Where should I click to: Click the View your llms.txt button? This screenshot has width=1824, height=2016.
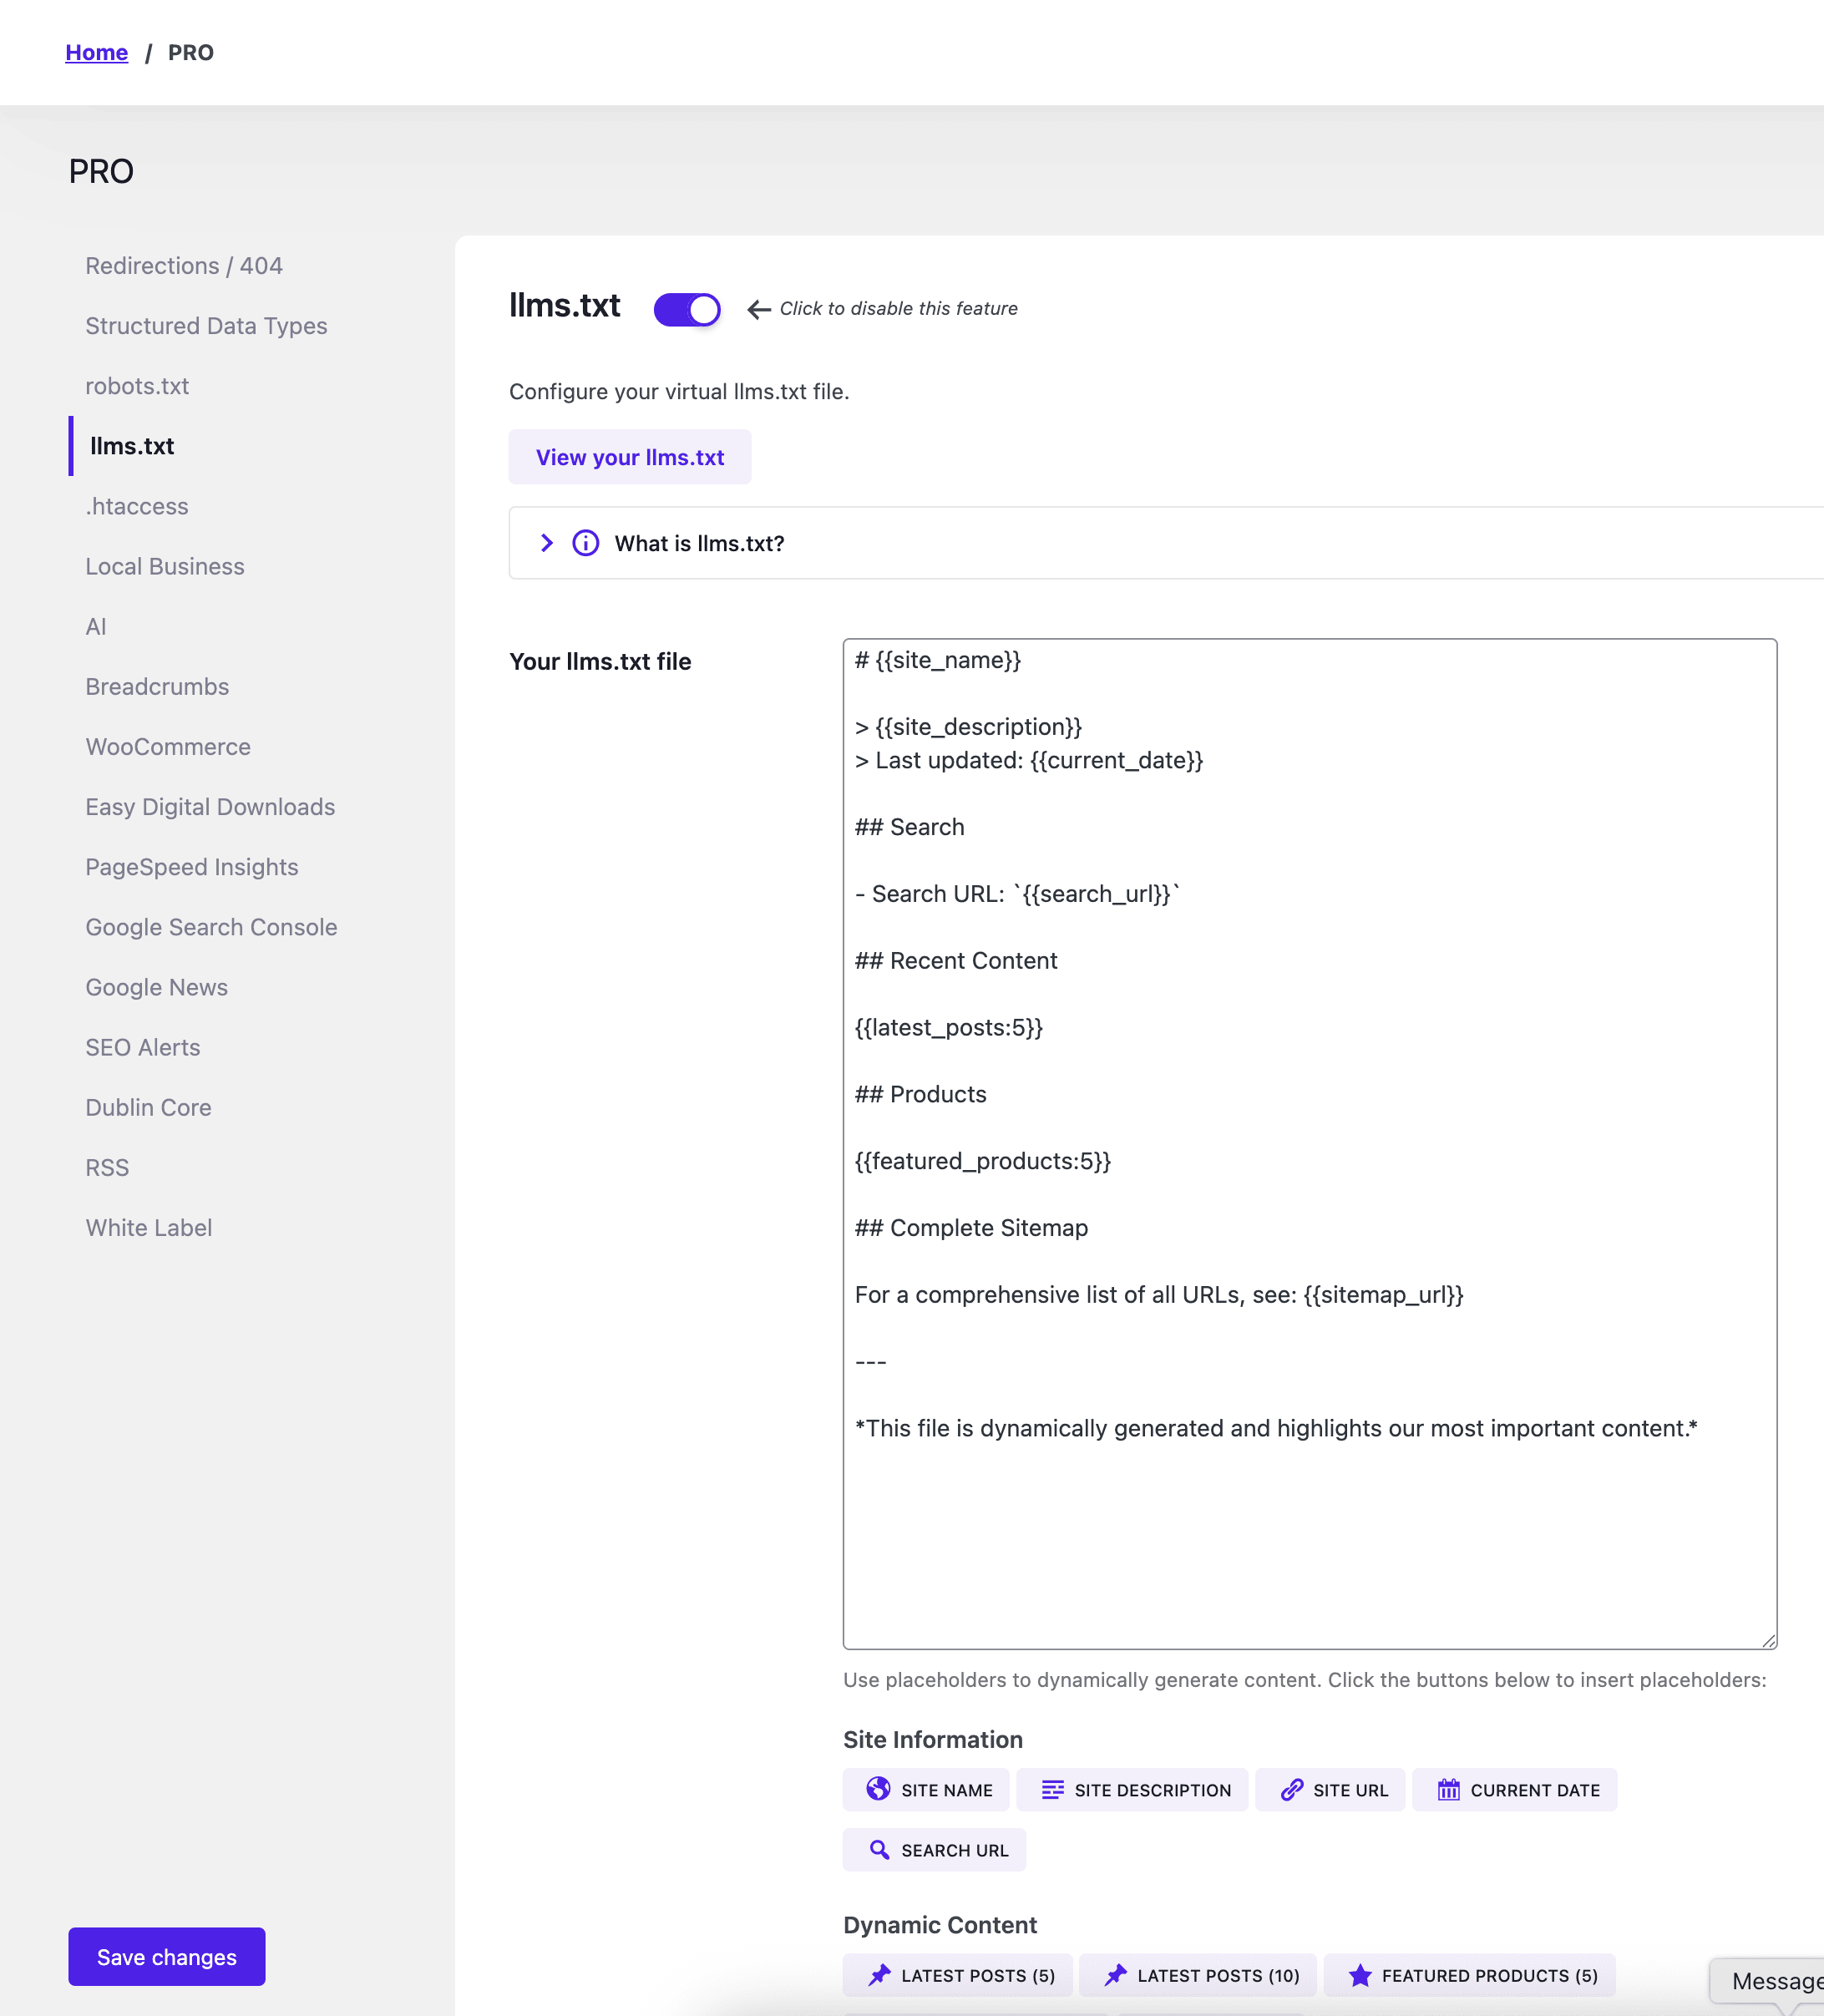pos(629,457)
